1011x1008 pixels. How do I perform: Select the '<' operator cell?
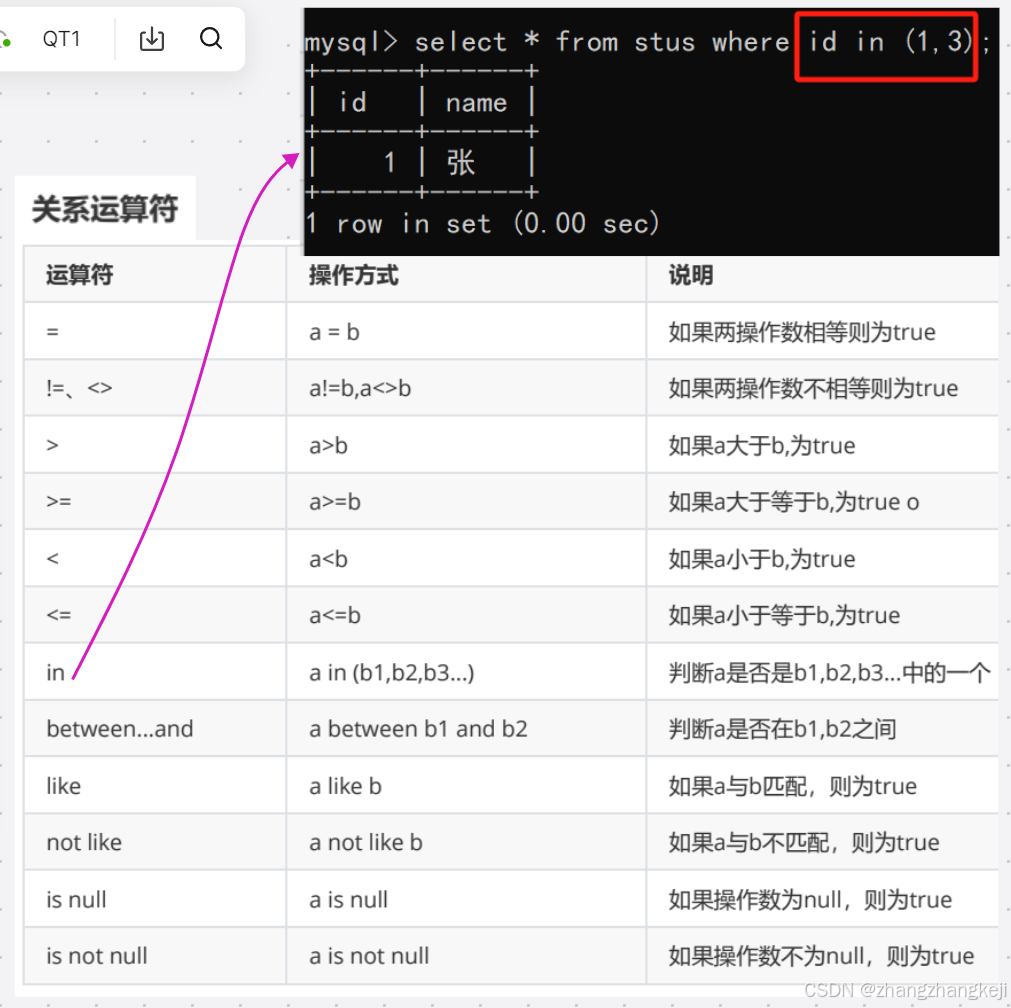(x=155, y=558)
